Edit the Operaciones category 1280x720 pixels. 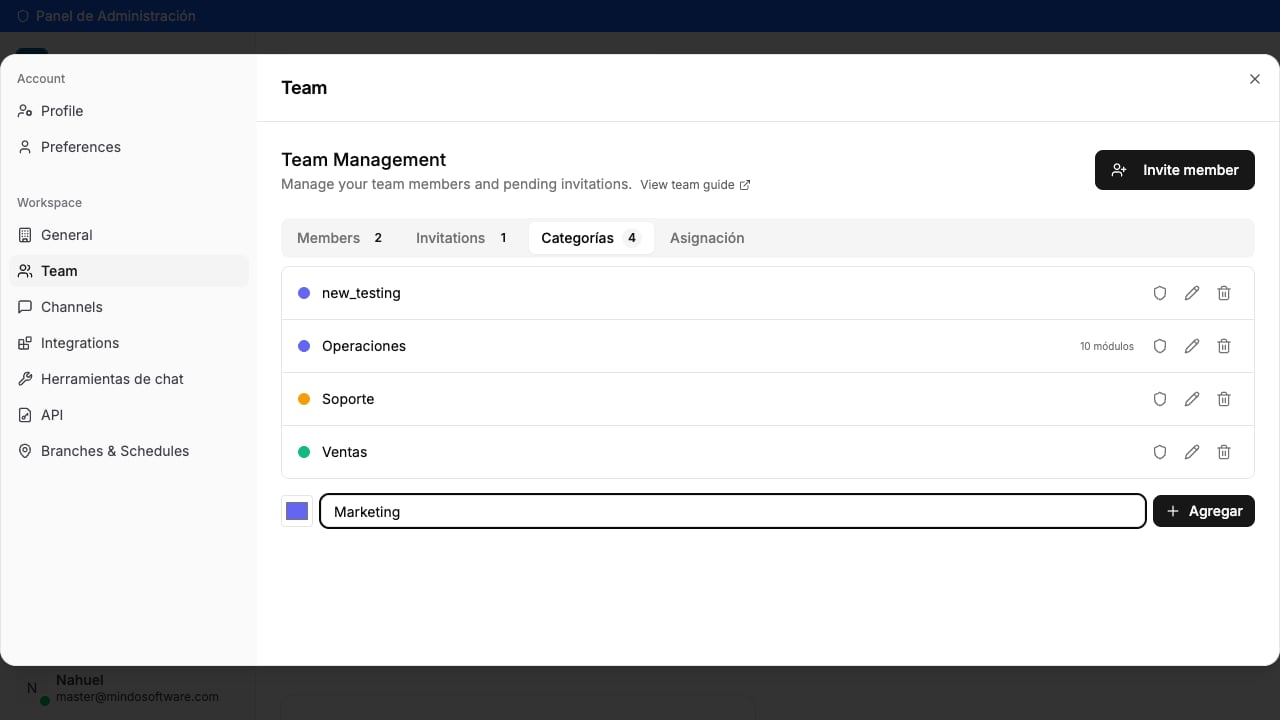pyautogui.click(x=1192, y=346)
